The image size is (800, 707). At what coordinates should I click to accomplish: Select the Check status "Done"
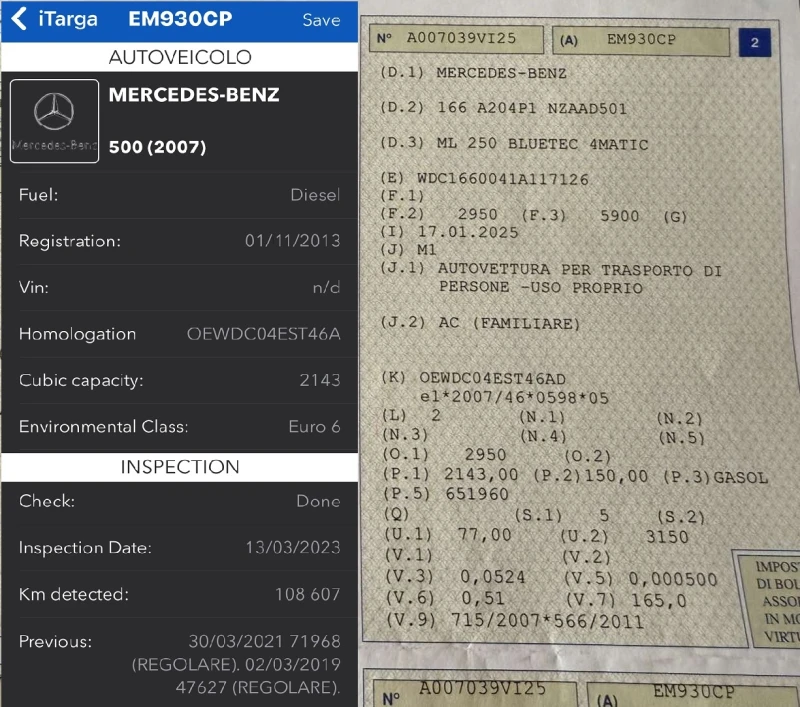pos(318,501)
